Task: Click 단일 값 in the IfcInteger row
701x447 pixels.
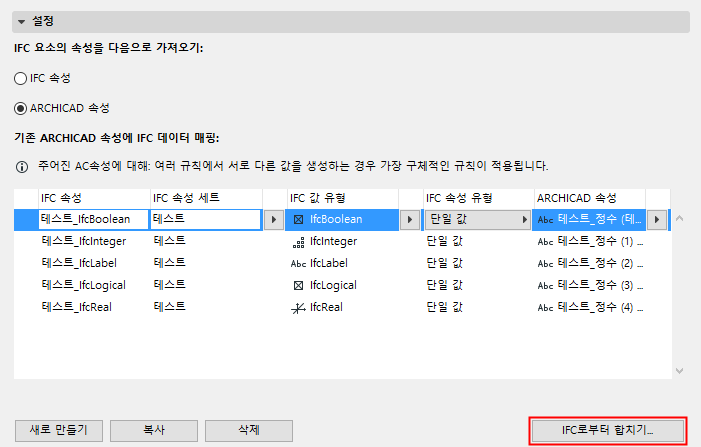Action: (444, 241)
